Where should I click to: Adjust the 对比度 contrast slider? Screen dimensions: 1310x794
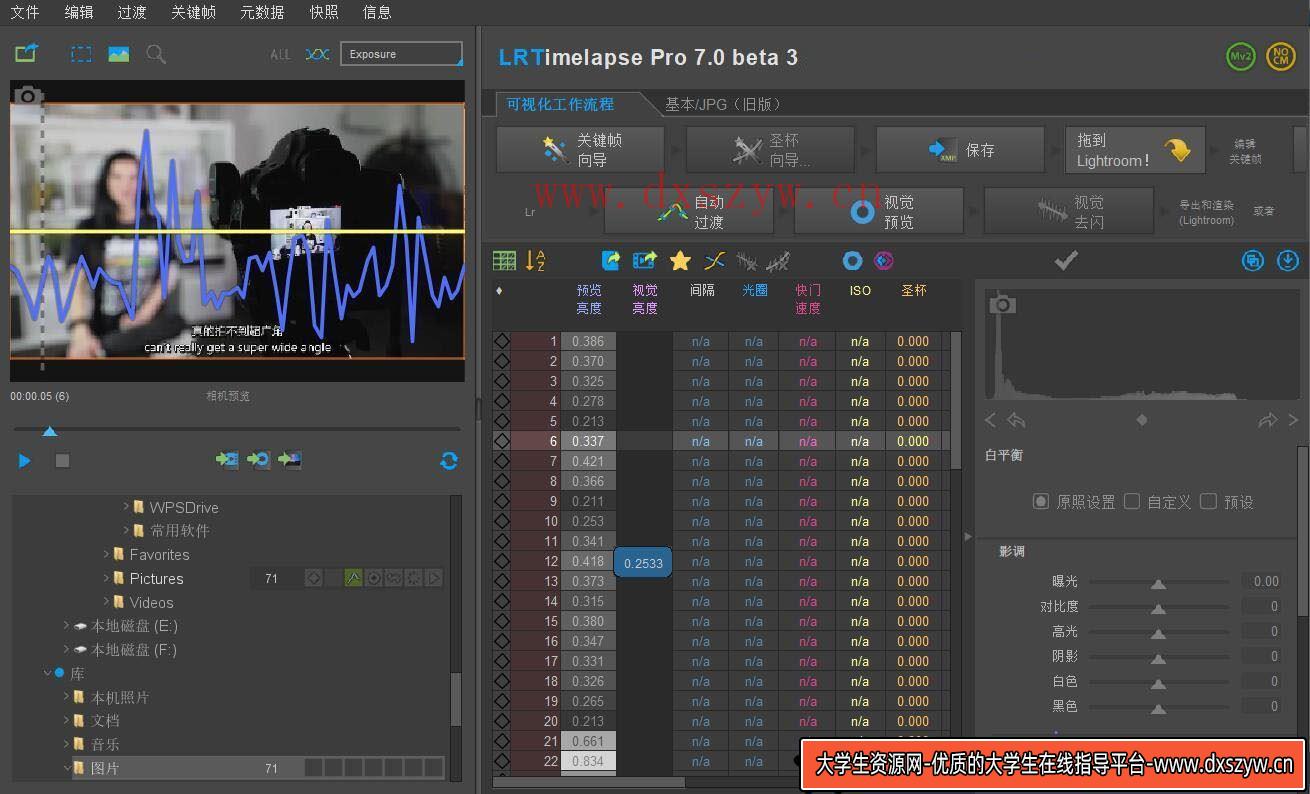point(1158,607)
